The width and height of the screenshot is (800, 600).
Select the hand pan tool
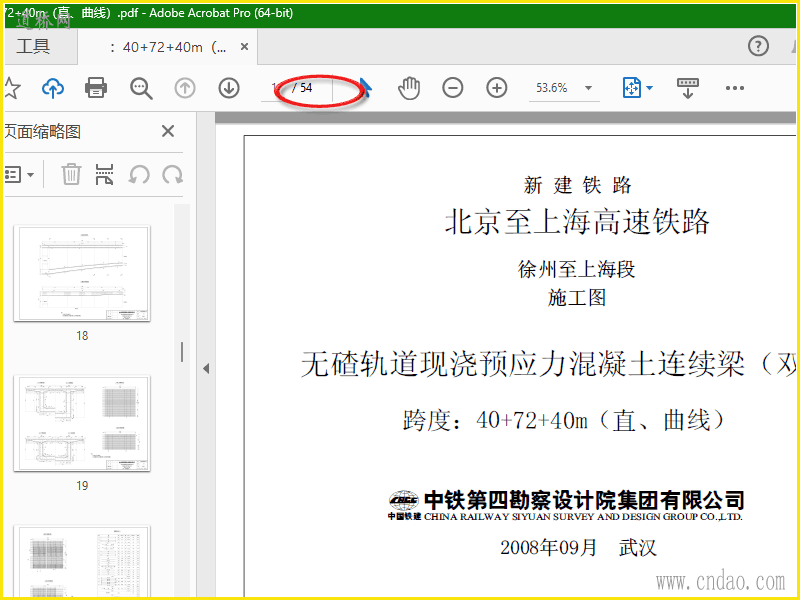[409, 88]
